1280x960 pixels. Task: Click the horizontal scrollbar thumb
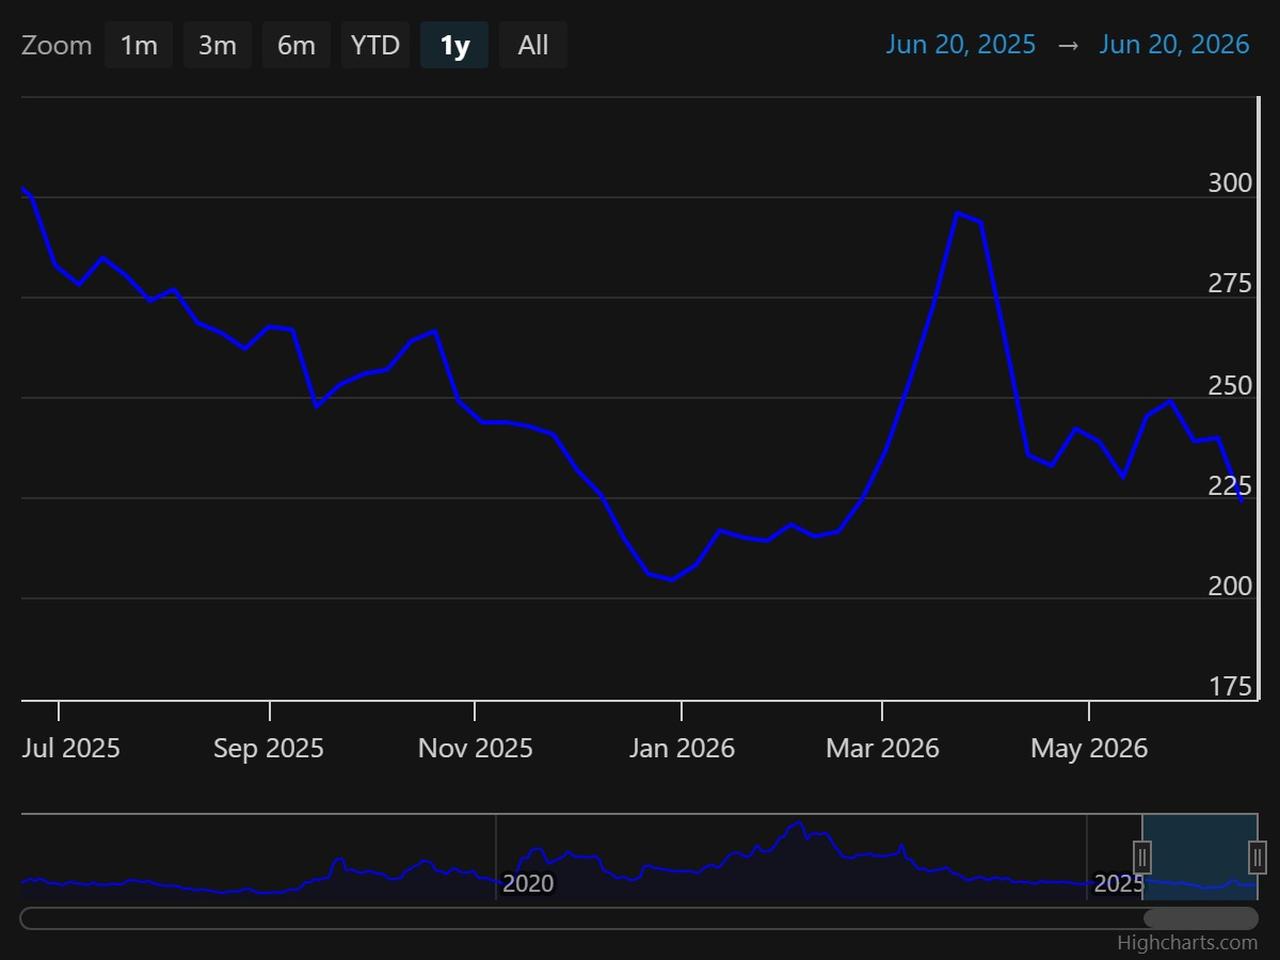(x=1200, y=918)
